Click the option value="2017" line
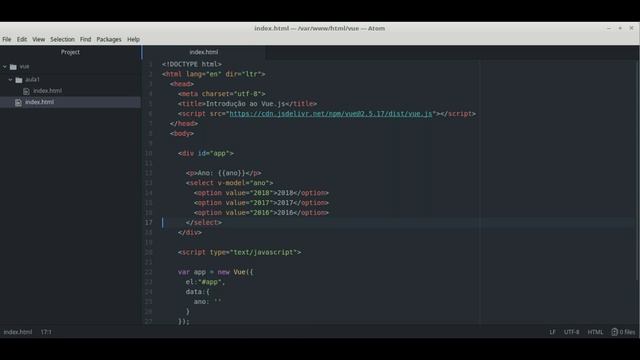This screenshot has width=640, height=360. pyautogui.click(x=261, y=203)
